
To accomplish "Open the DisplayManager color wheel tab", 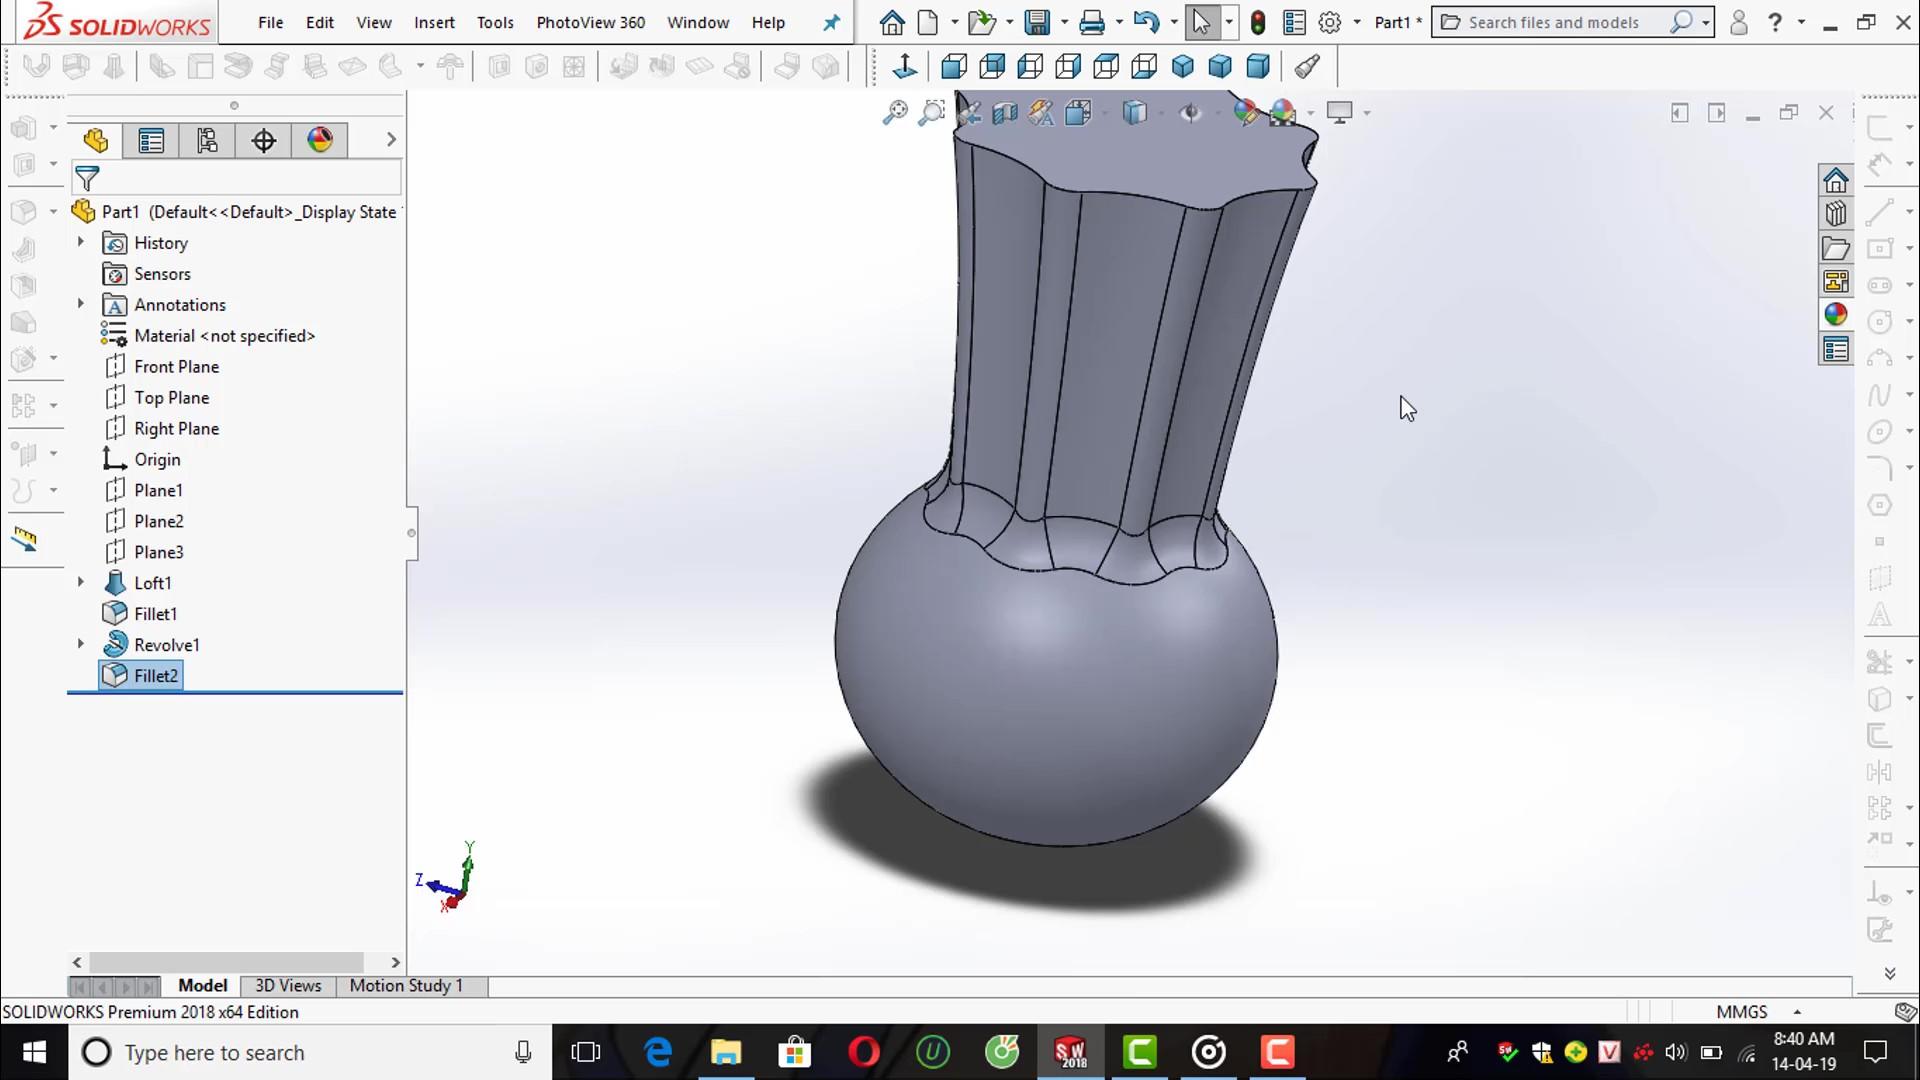I will (319, 140).
